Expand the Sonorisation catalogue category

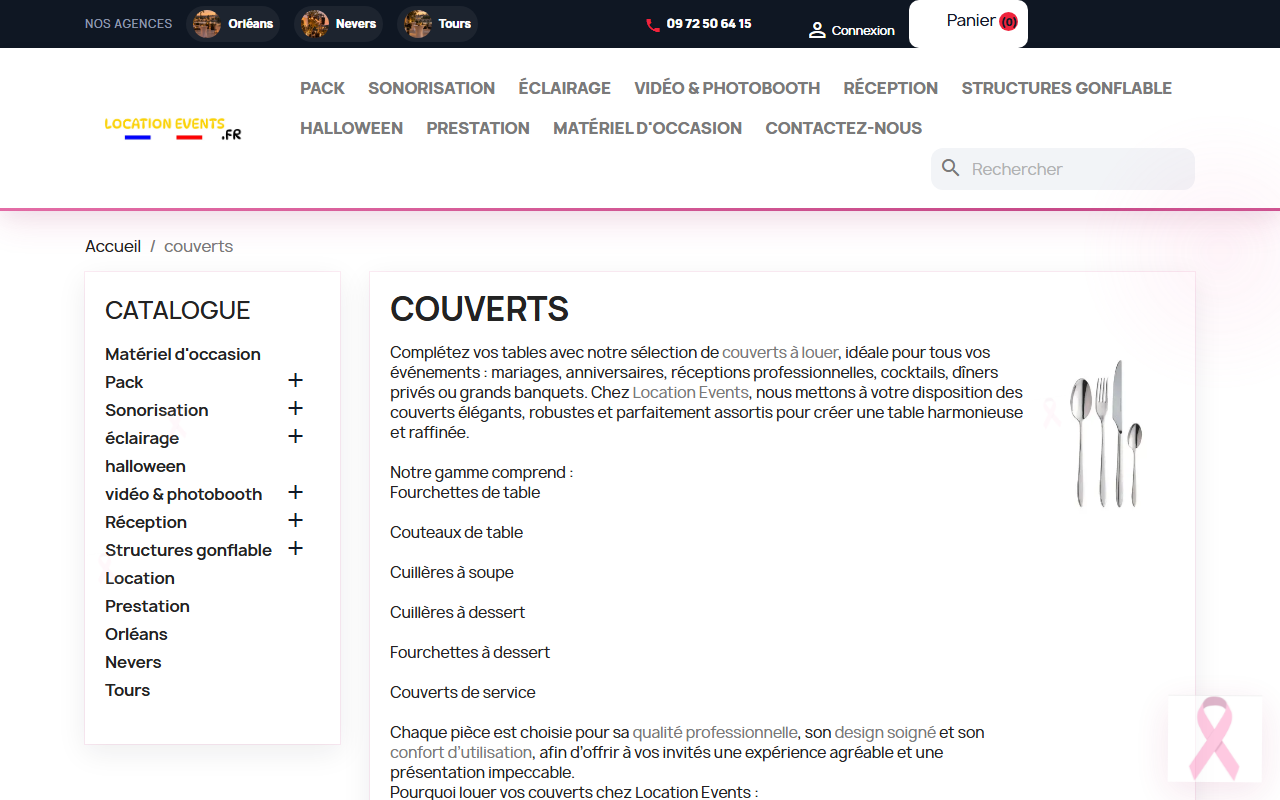[x=295, y=408]
